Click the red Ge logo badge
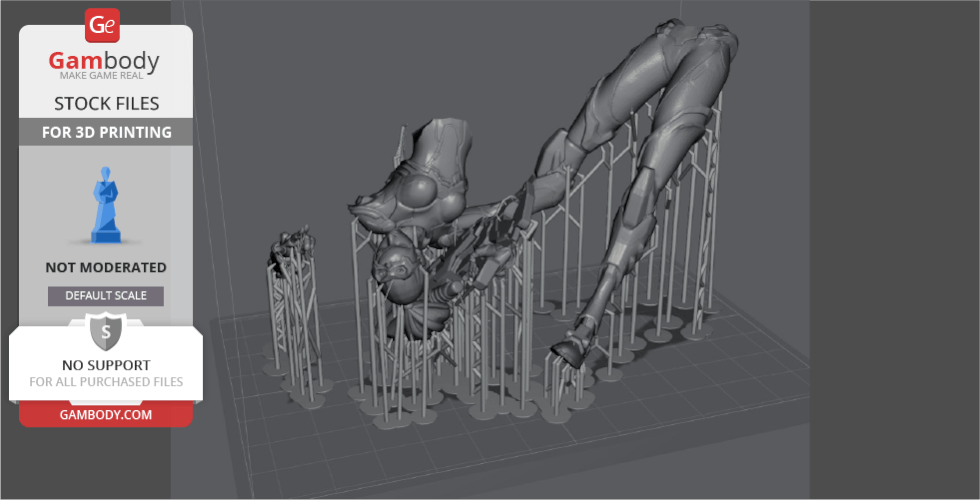The height and width of the screenshot is (500, 980). tap(102, 25)
